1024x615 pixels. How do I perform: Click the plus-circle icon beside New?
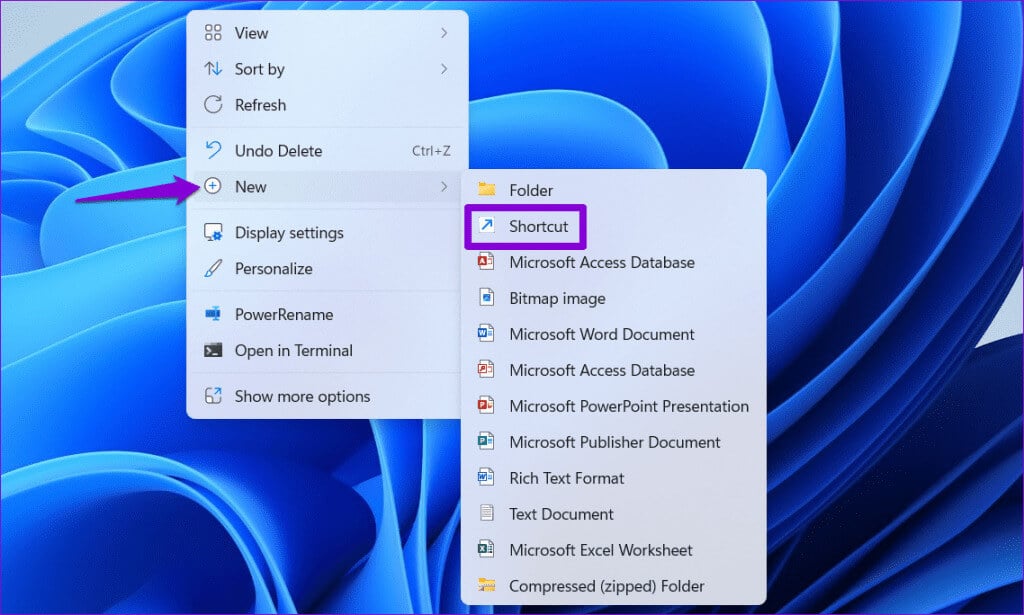click(212, 186)
